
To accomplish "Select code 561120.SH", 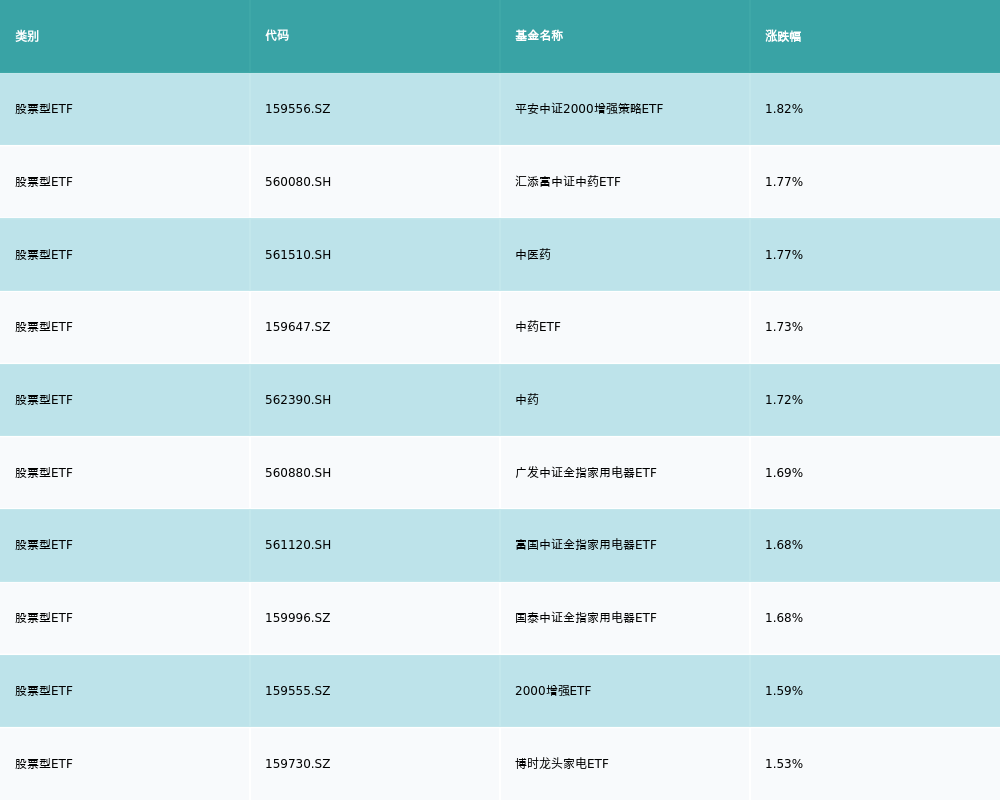I will tap(298, 545).
